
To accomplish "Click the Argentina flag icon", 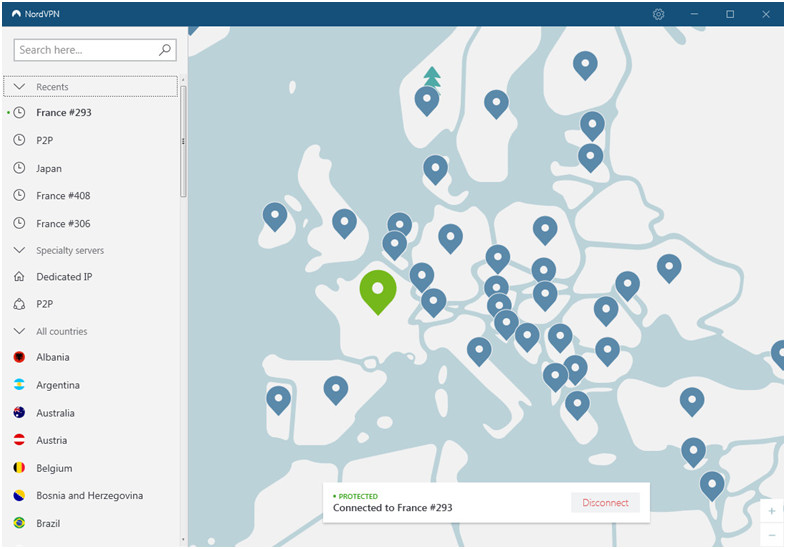I will click(x=19, y=385).
